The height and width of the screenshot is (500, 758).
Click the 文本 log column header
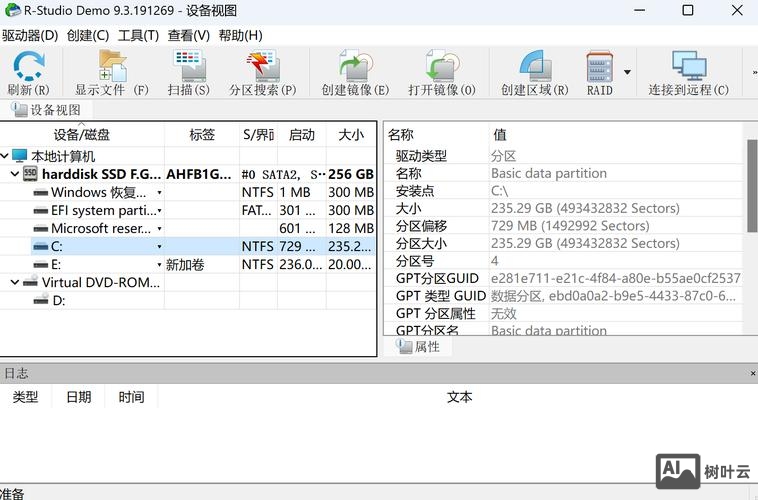point(459,397)
